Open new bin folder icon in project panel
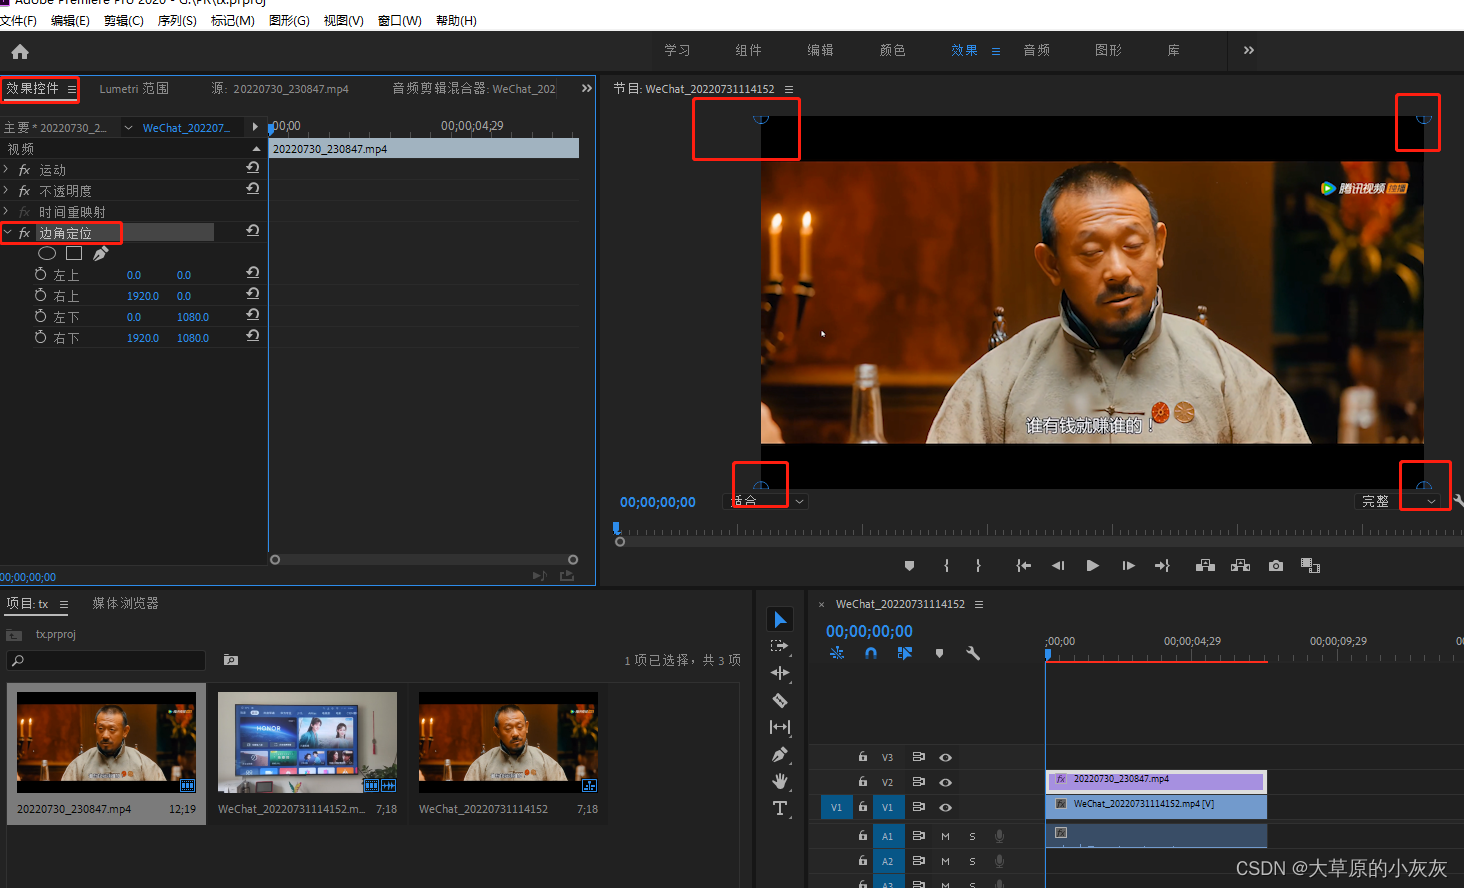 [x=231, y=660]
